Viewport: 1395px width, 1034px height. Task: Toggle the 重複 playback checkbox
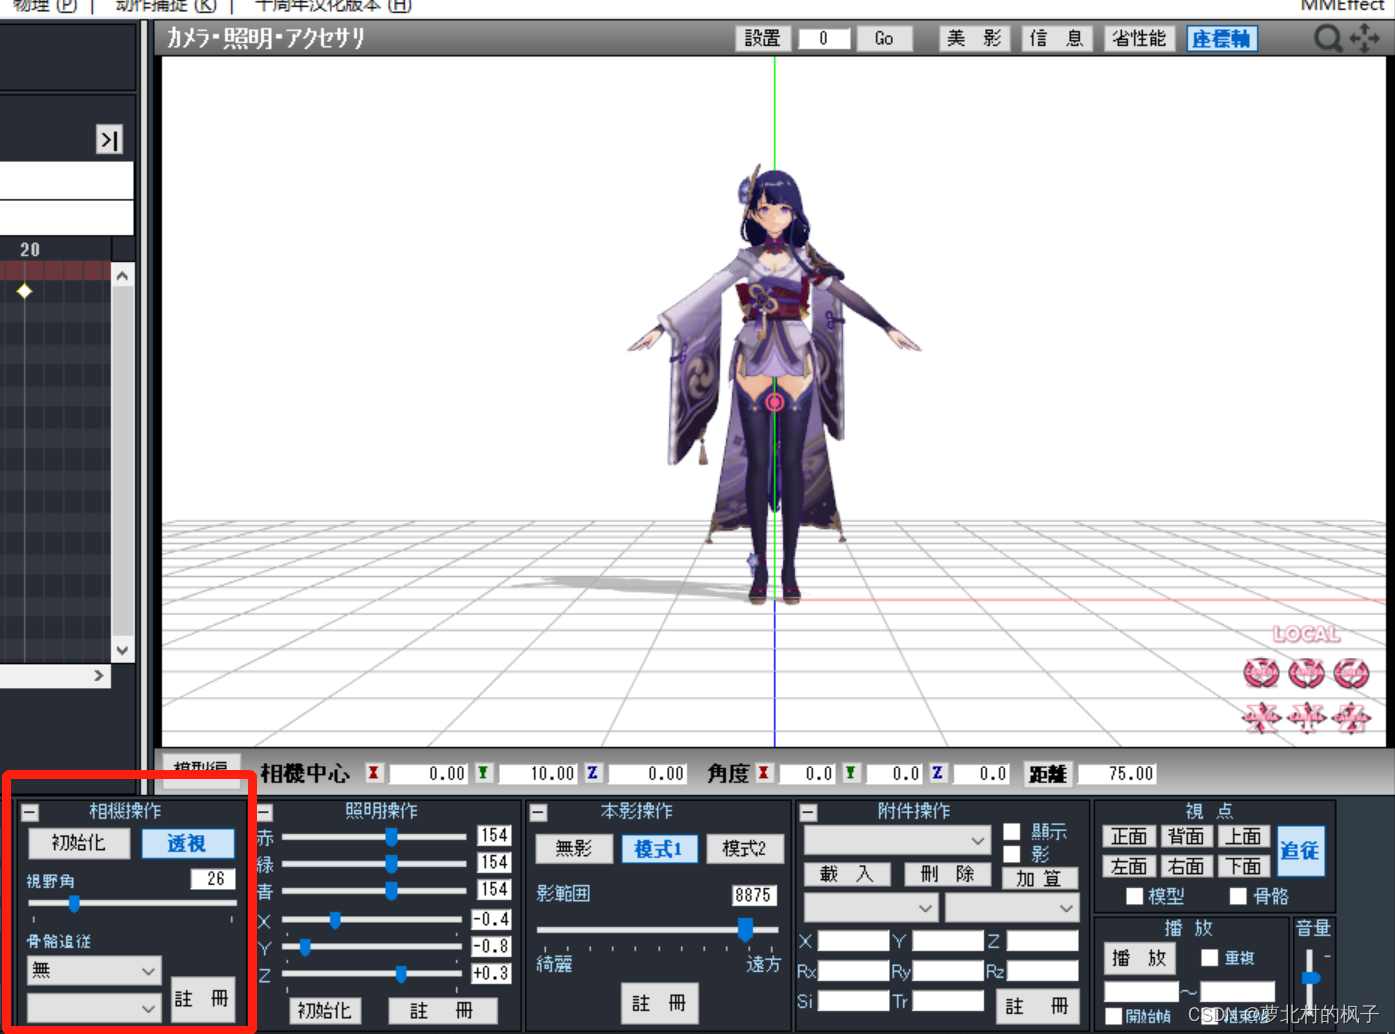click(1209, 958)
